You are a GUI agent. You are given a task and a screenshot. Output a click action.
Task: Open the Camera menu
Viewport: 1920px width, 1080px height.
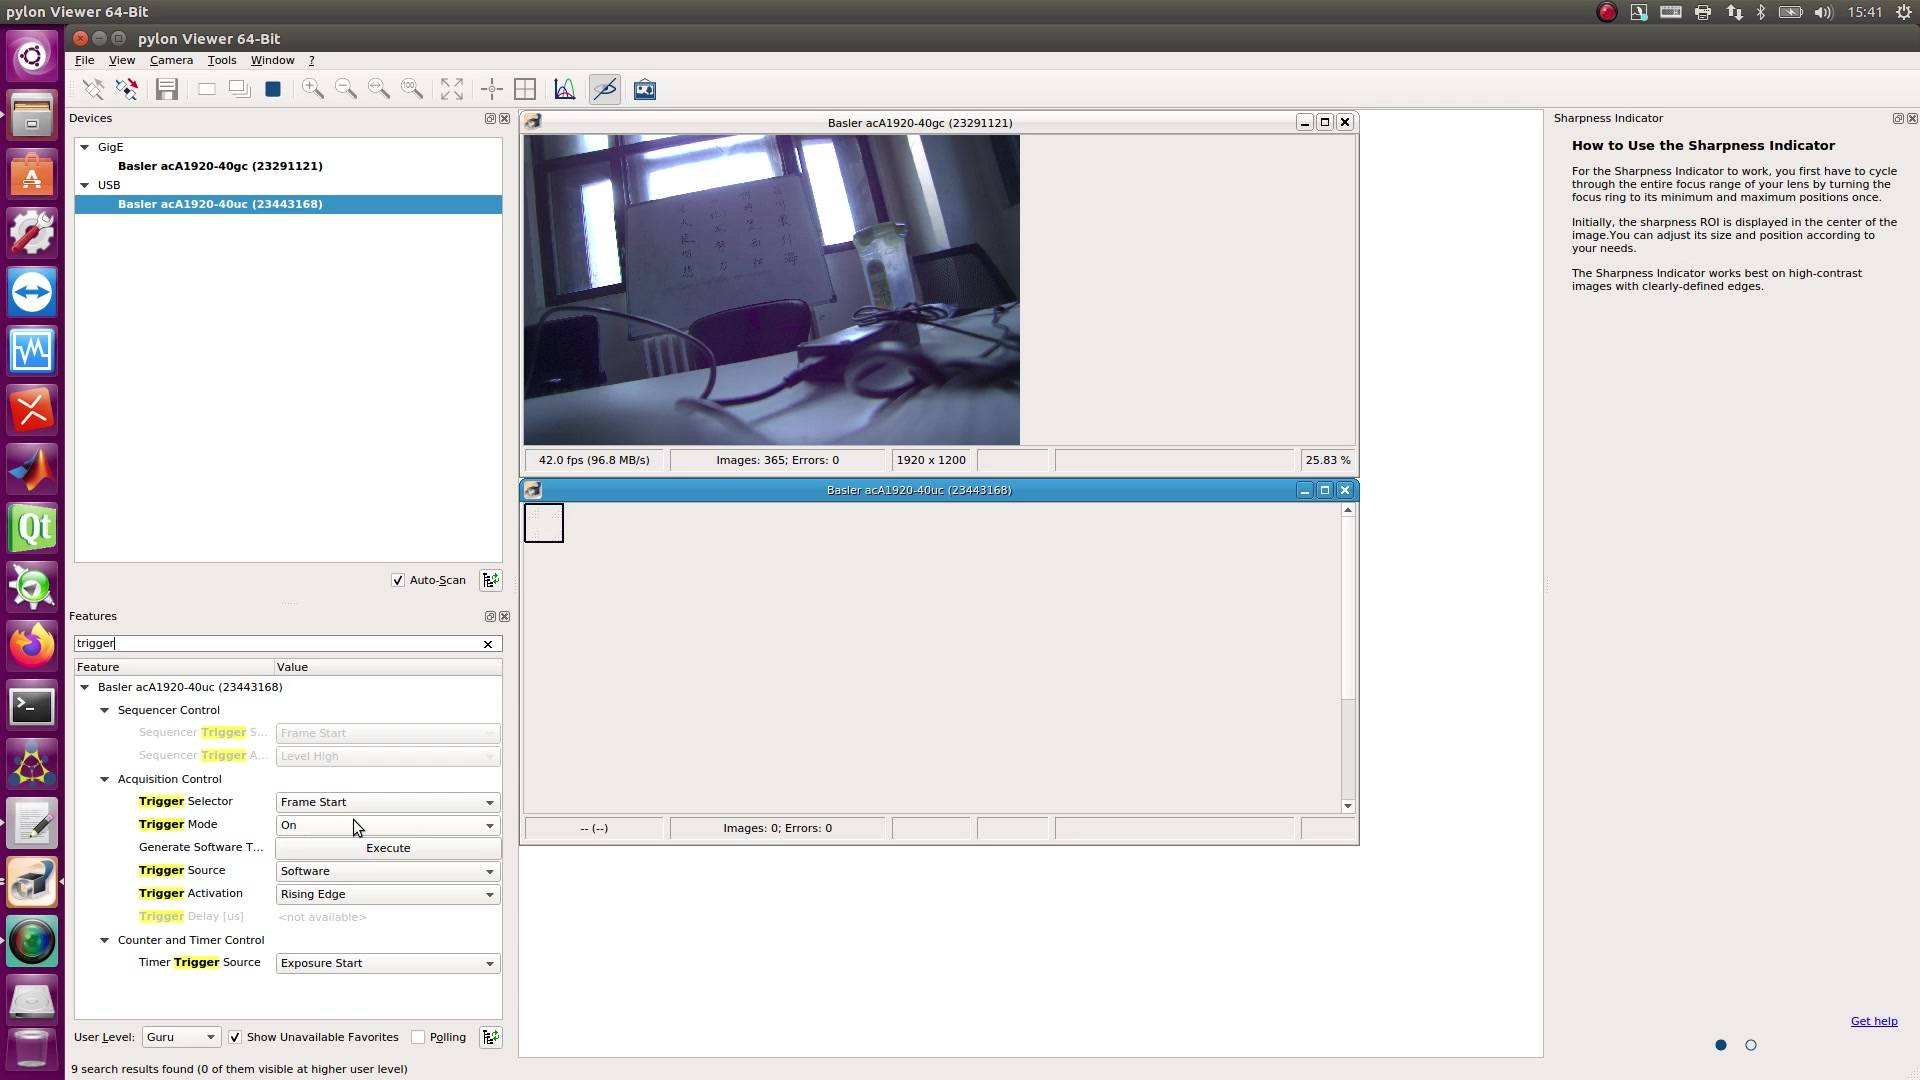[171, 60]
